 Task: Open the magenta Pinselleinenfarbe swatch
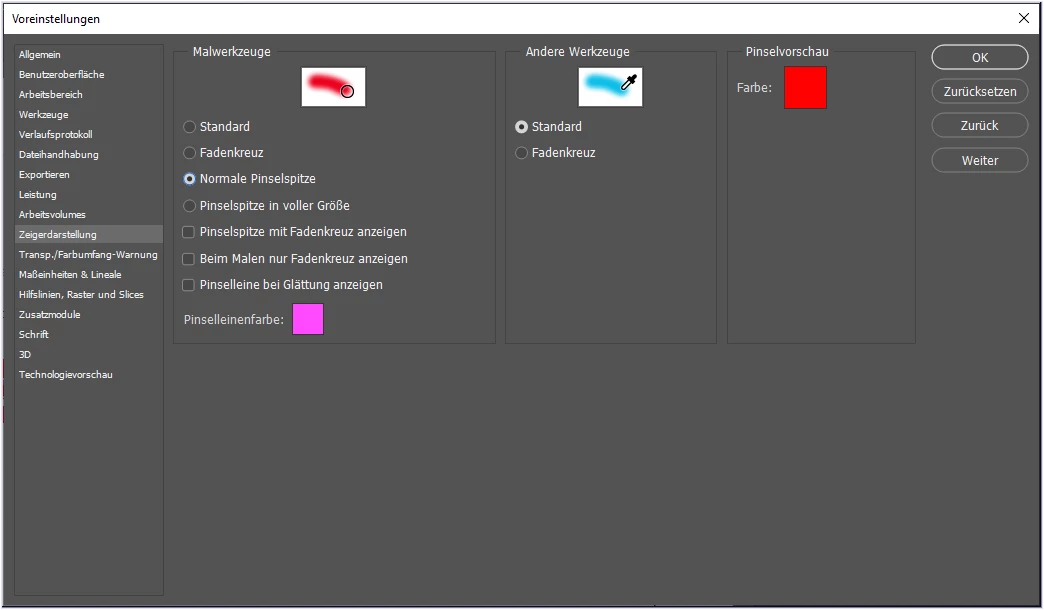[x=308, y=319]
